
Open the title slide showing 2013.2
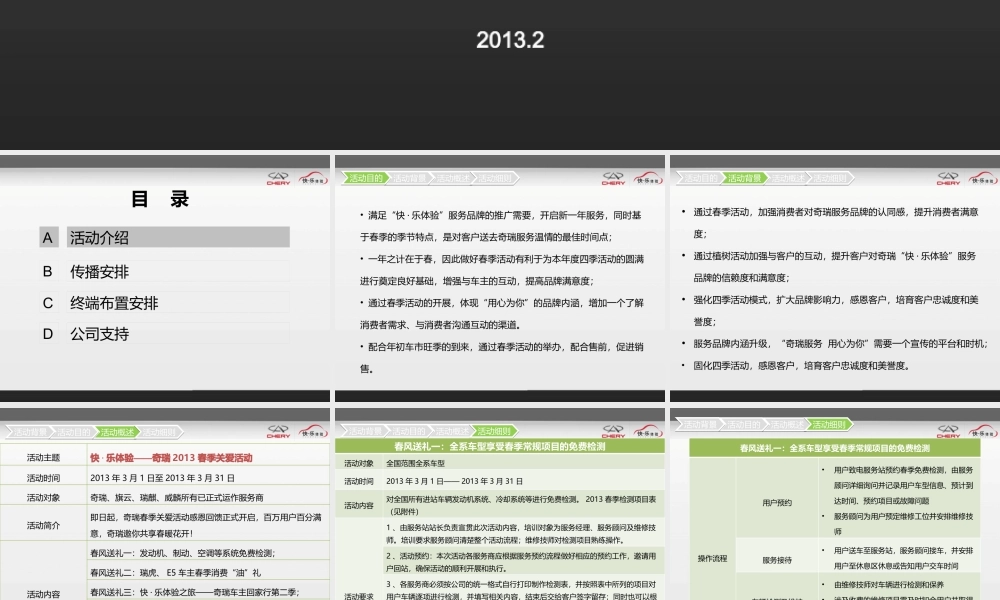pyautogui.click(x=500, y=75)
